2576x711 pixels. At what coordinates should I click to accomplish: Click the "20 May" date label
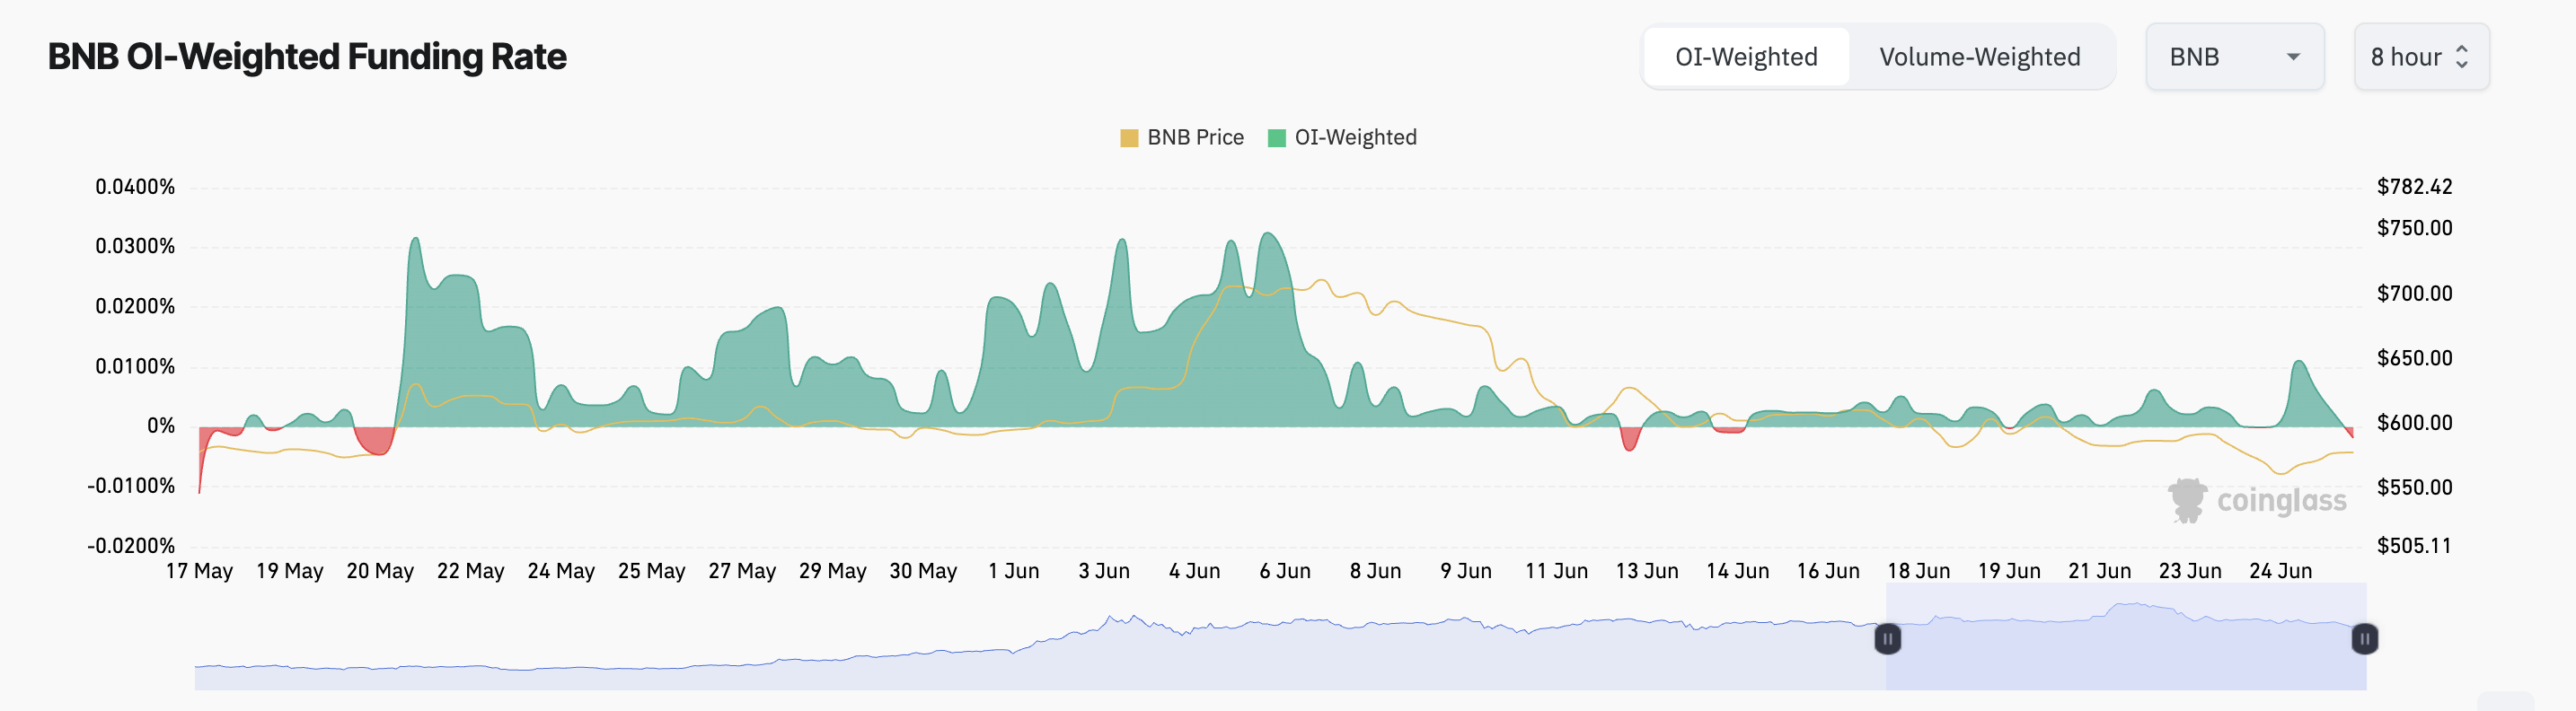pos(380,571)
